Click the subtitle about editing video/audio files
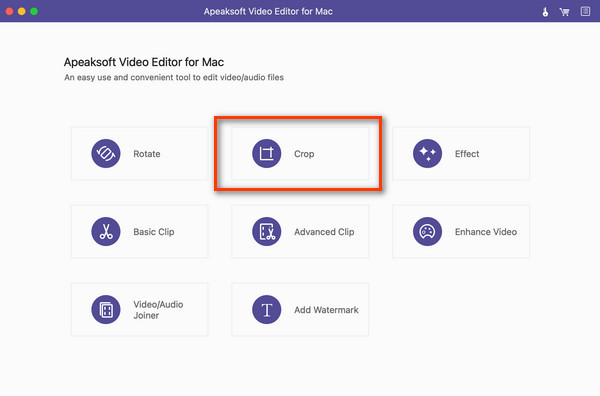This screenshot has height=396, width=600. point(174,77)
